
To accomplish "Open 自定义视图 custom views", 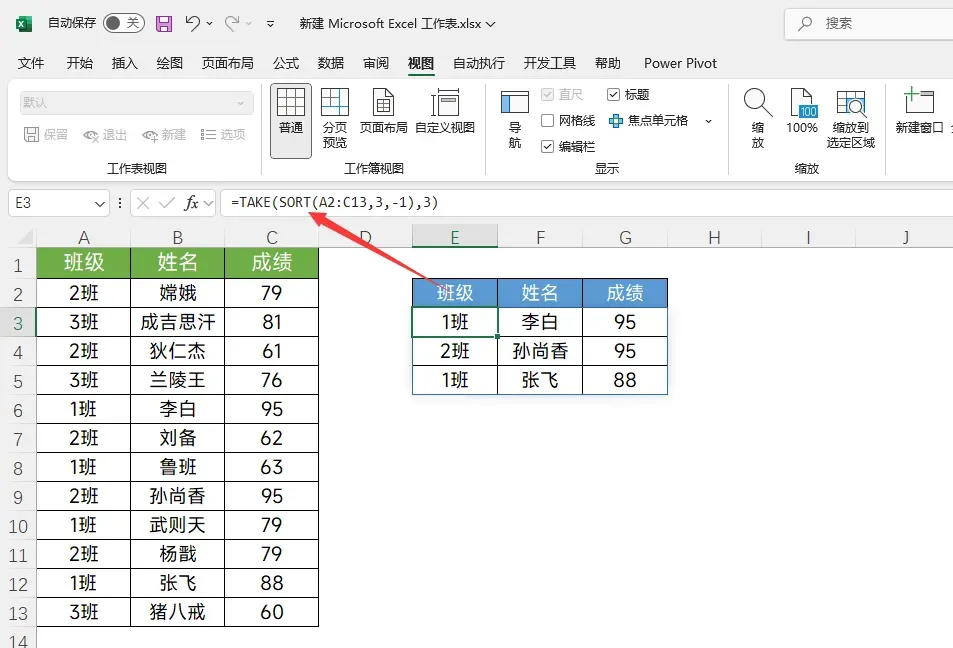I will pyautogui.click(x=445, y=111).
